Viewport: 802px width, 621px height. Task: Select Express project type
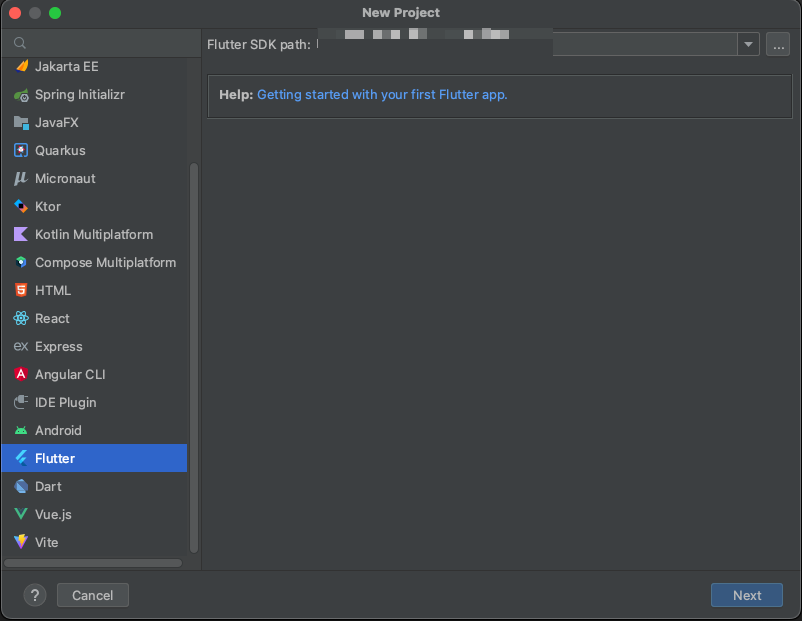[95, 346]
